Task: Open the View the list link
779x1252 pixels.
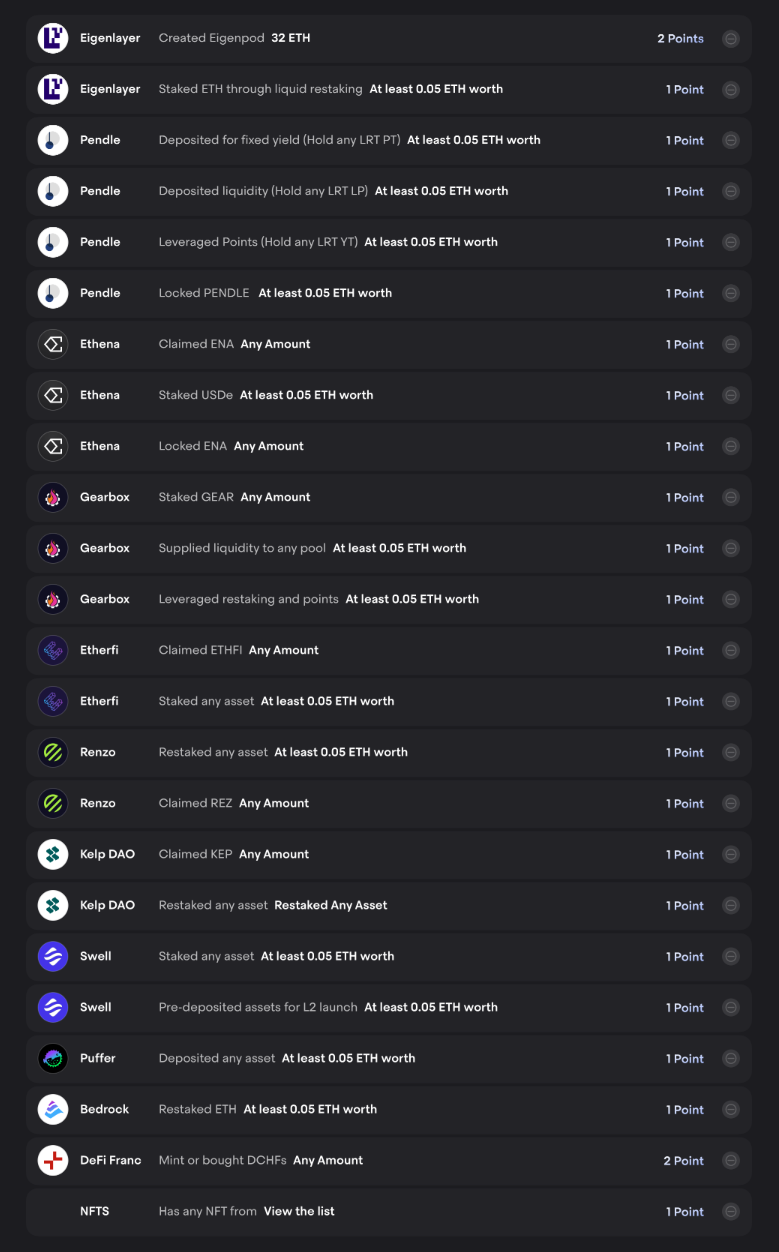Action: (299, 1211)
